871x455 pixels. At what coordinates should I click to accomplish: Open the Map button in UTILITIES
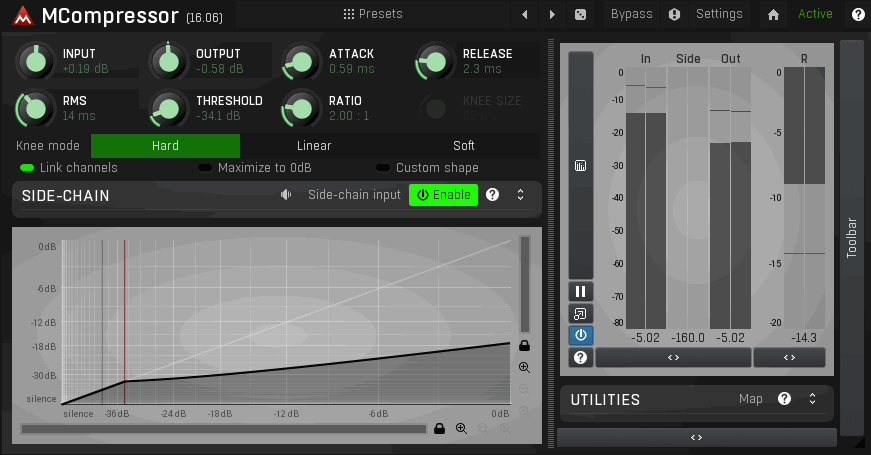[x=750, y=399]
